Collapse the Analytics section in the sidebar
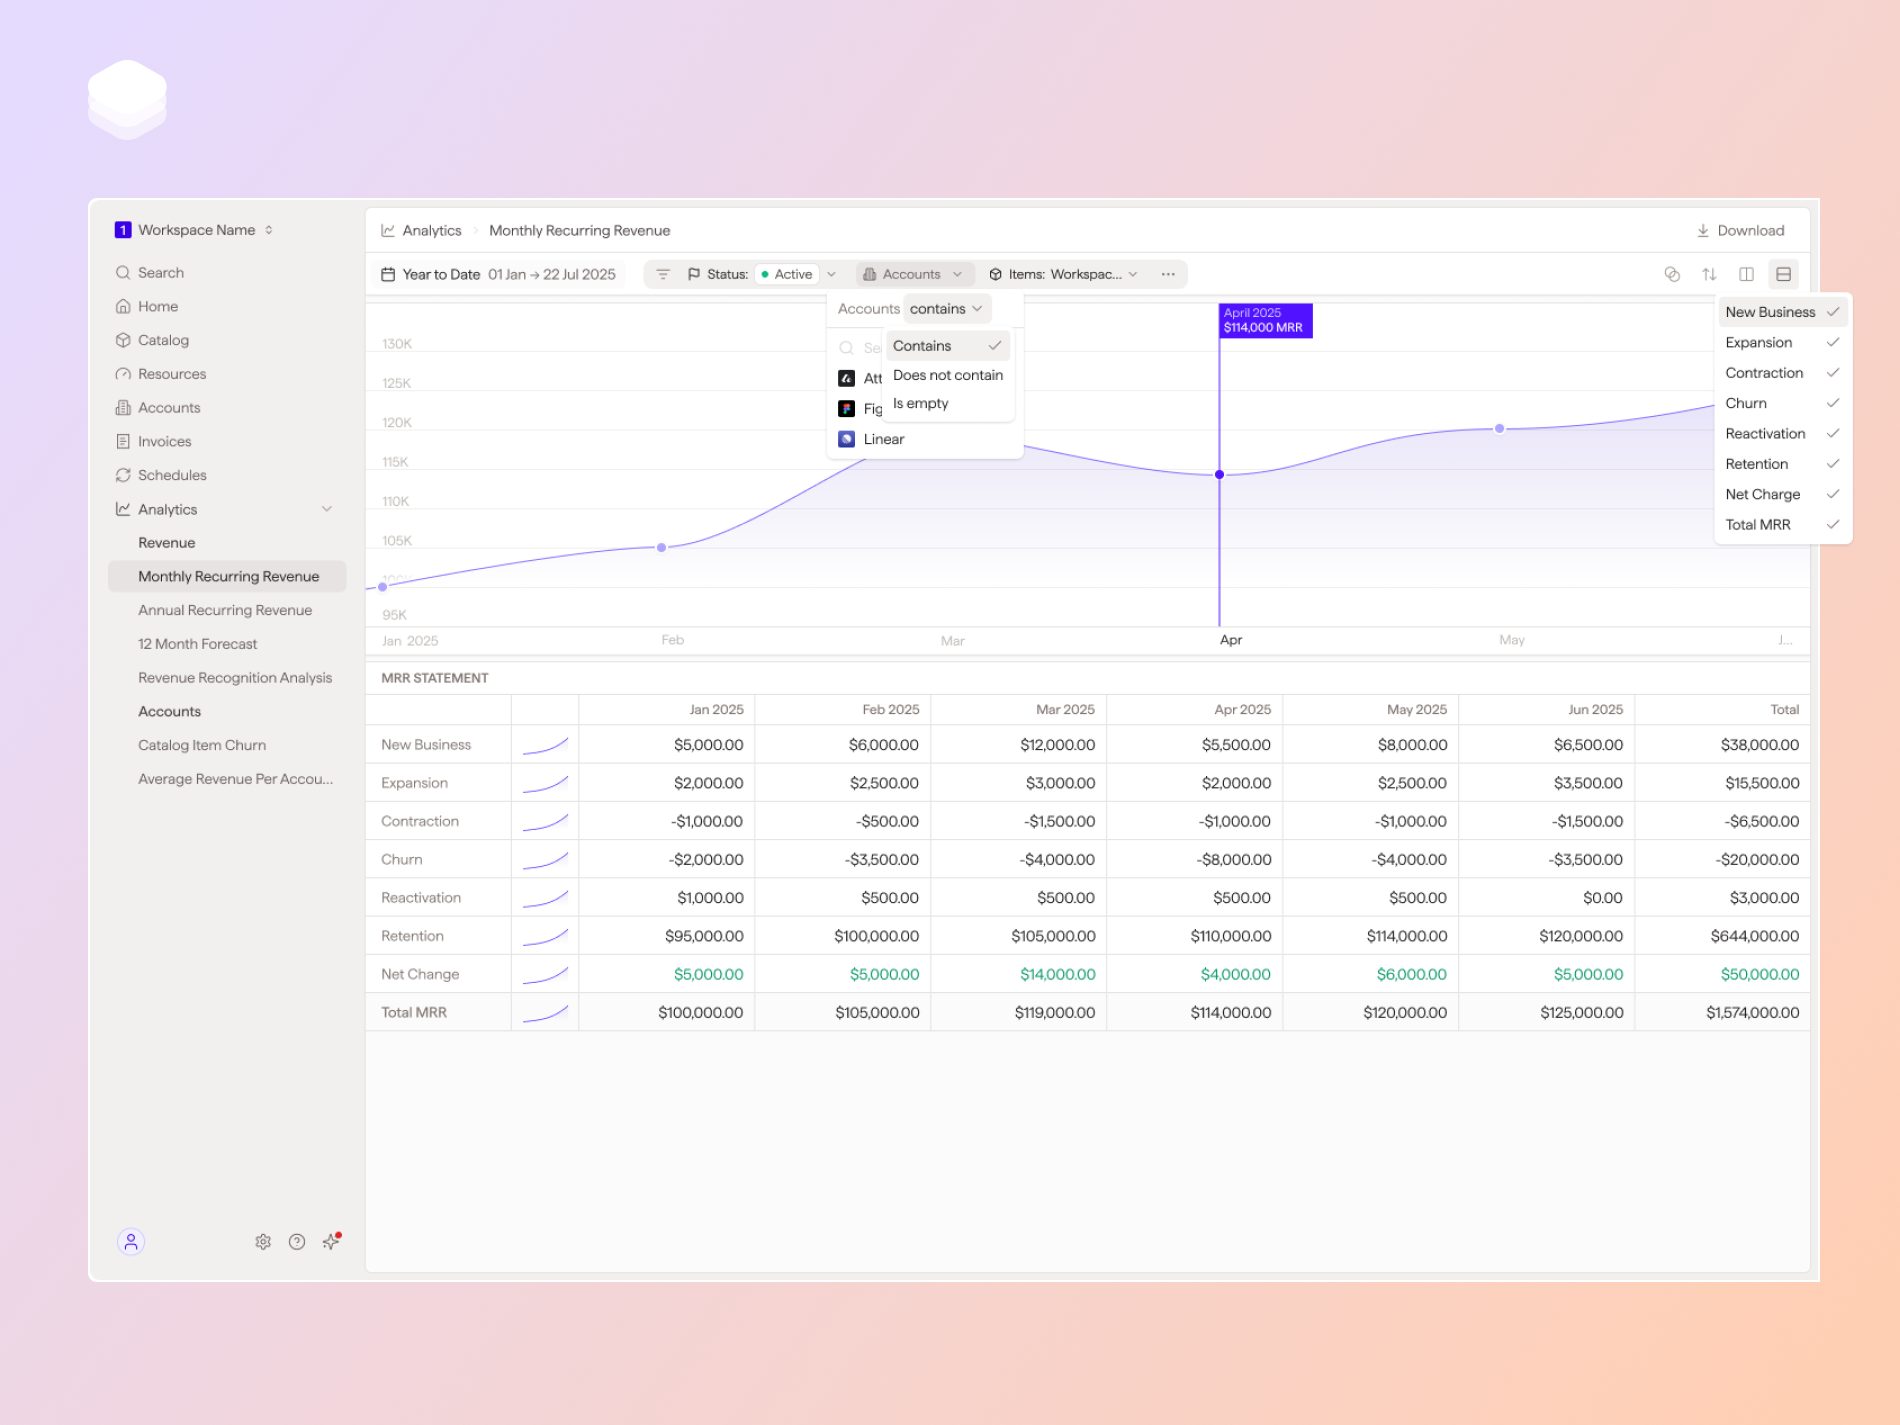The height and width of the screenshot is (1425, 1900). [326, 509]
